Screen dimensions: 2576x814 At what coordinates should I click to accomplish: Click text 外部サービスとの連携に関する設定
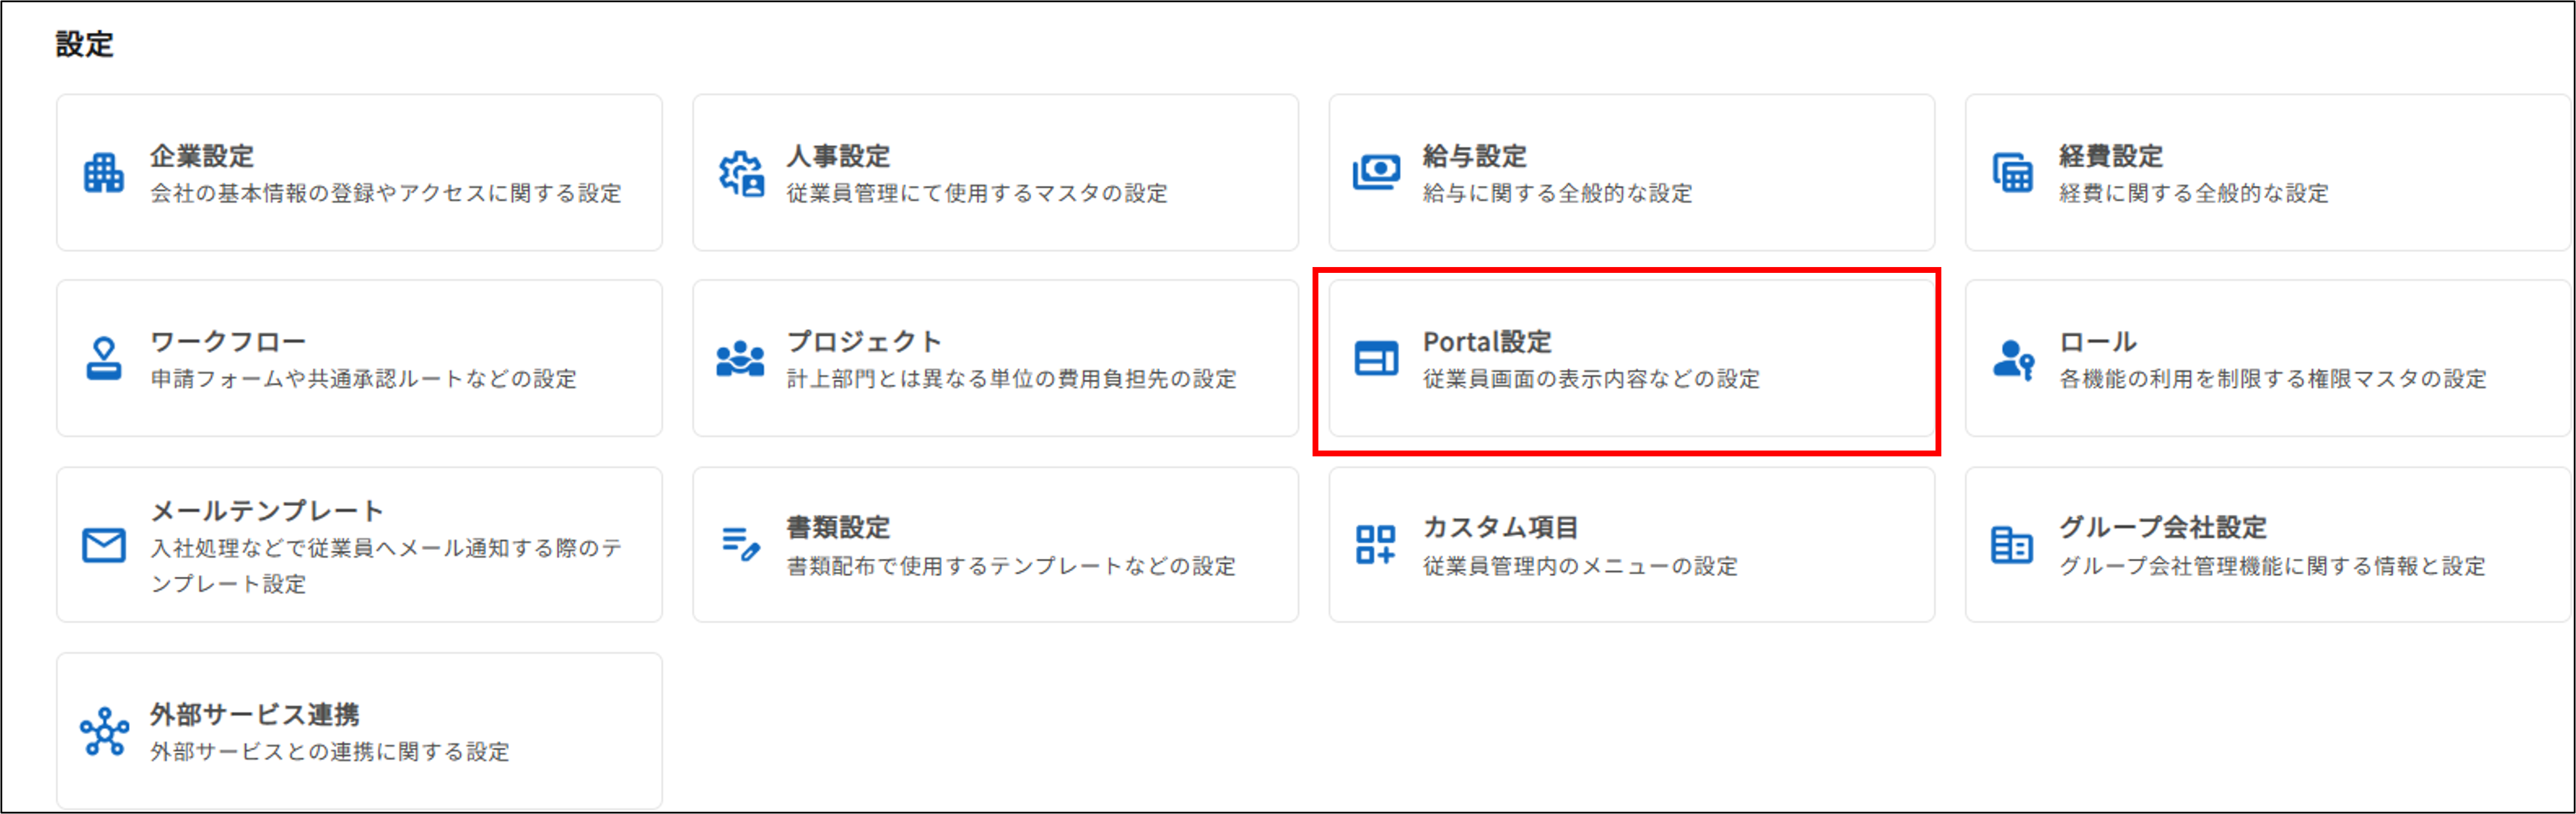click(330, 753)
